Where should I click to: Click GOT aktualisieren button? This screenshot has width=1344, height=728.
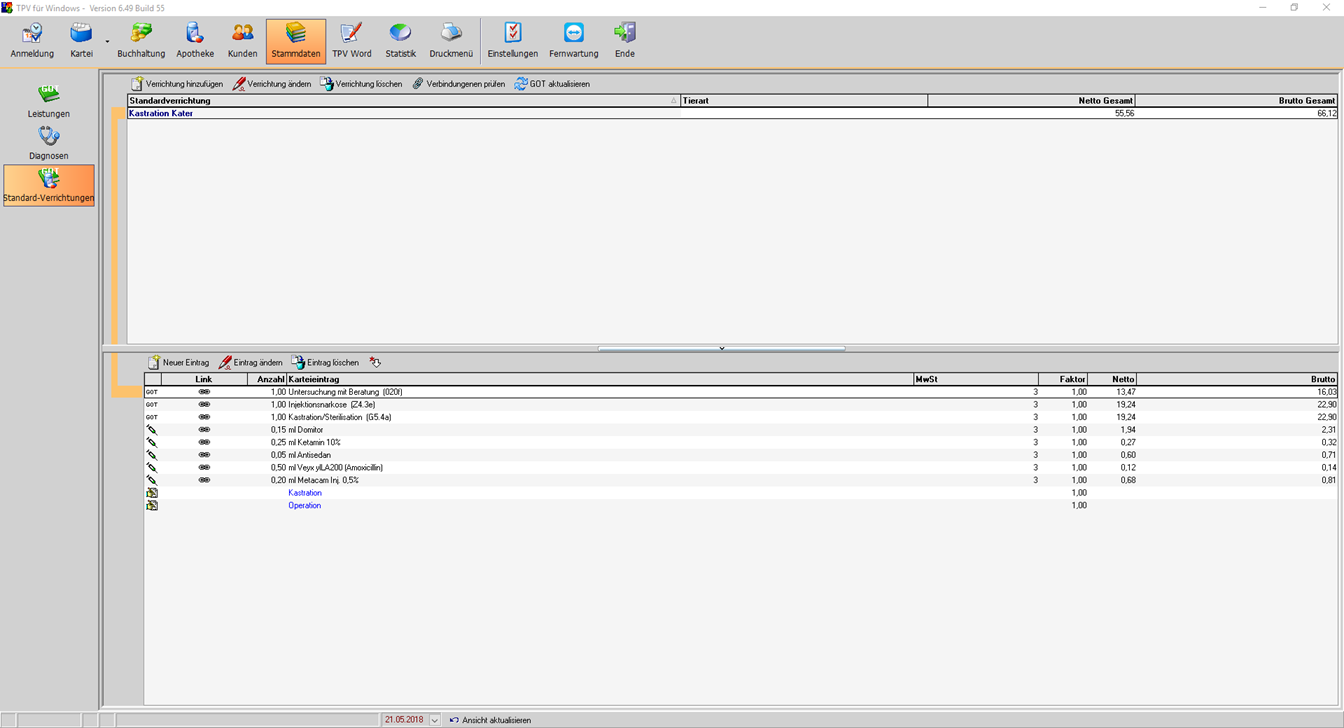pyautogui.click(x=552, y=84)
